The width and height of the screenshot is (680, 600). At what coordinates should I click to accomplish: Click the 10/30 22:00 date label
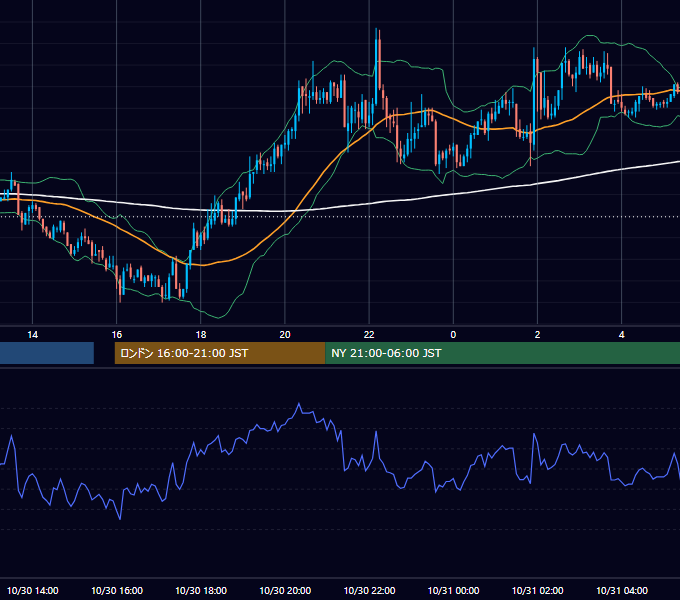pos(369,590)
